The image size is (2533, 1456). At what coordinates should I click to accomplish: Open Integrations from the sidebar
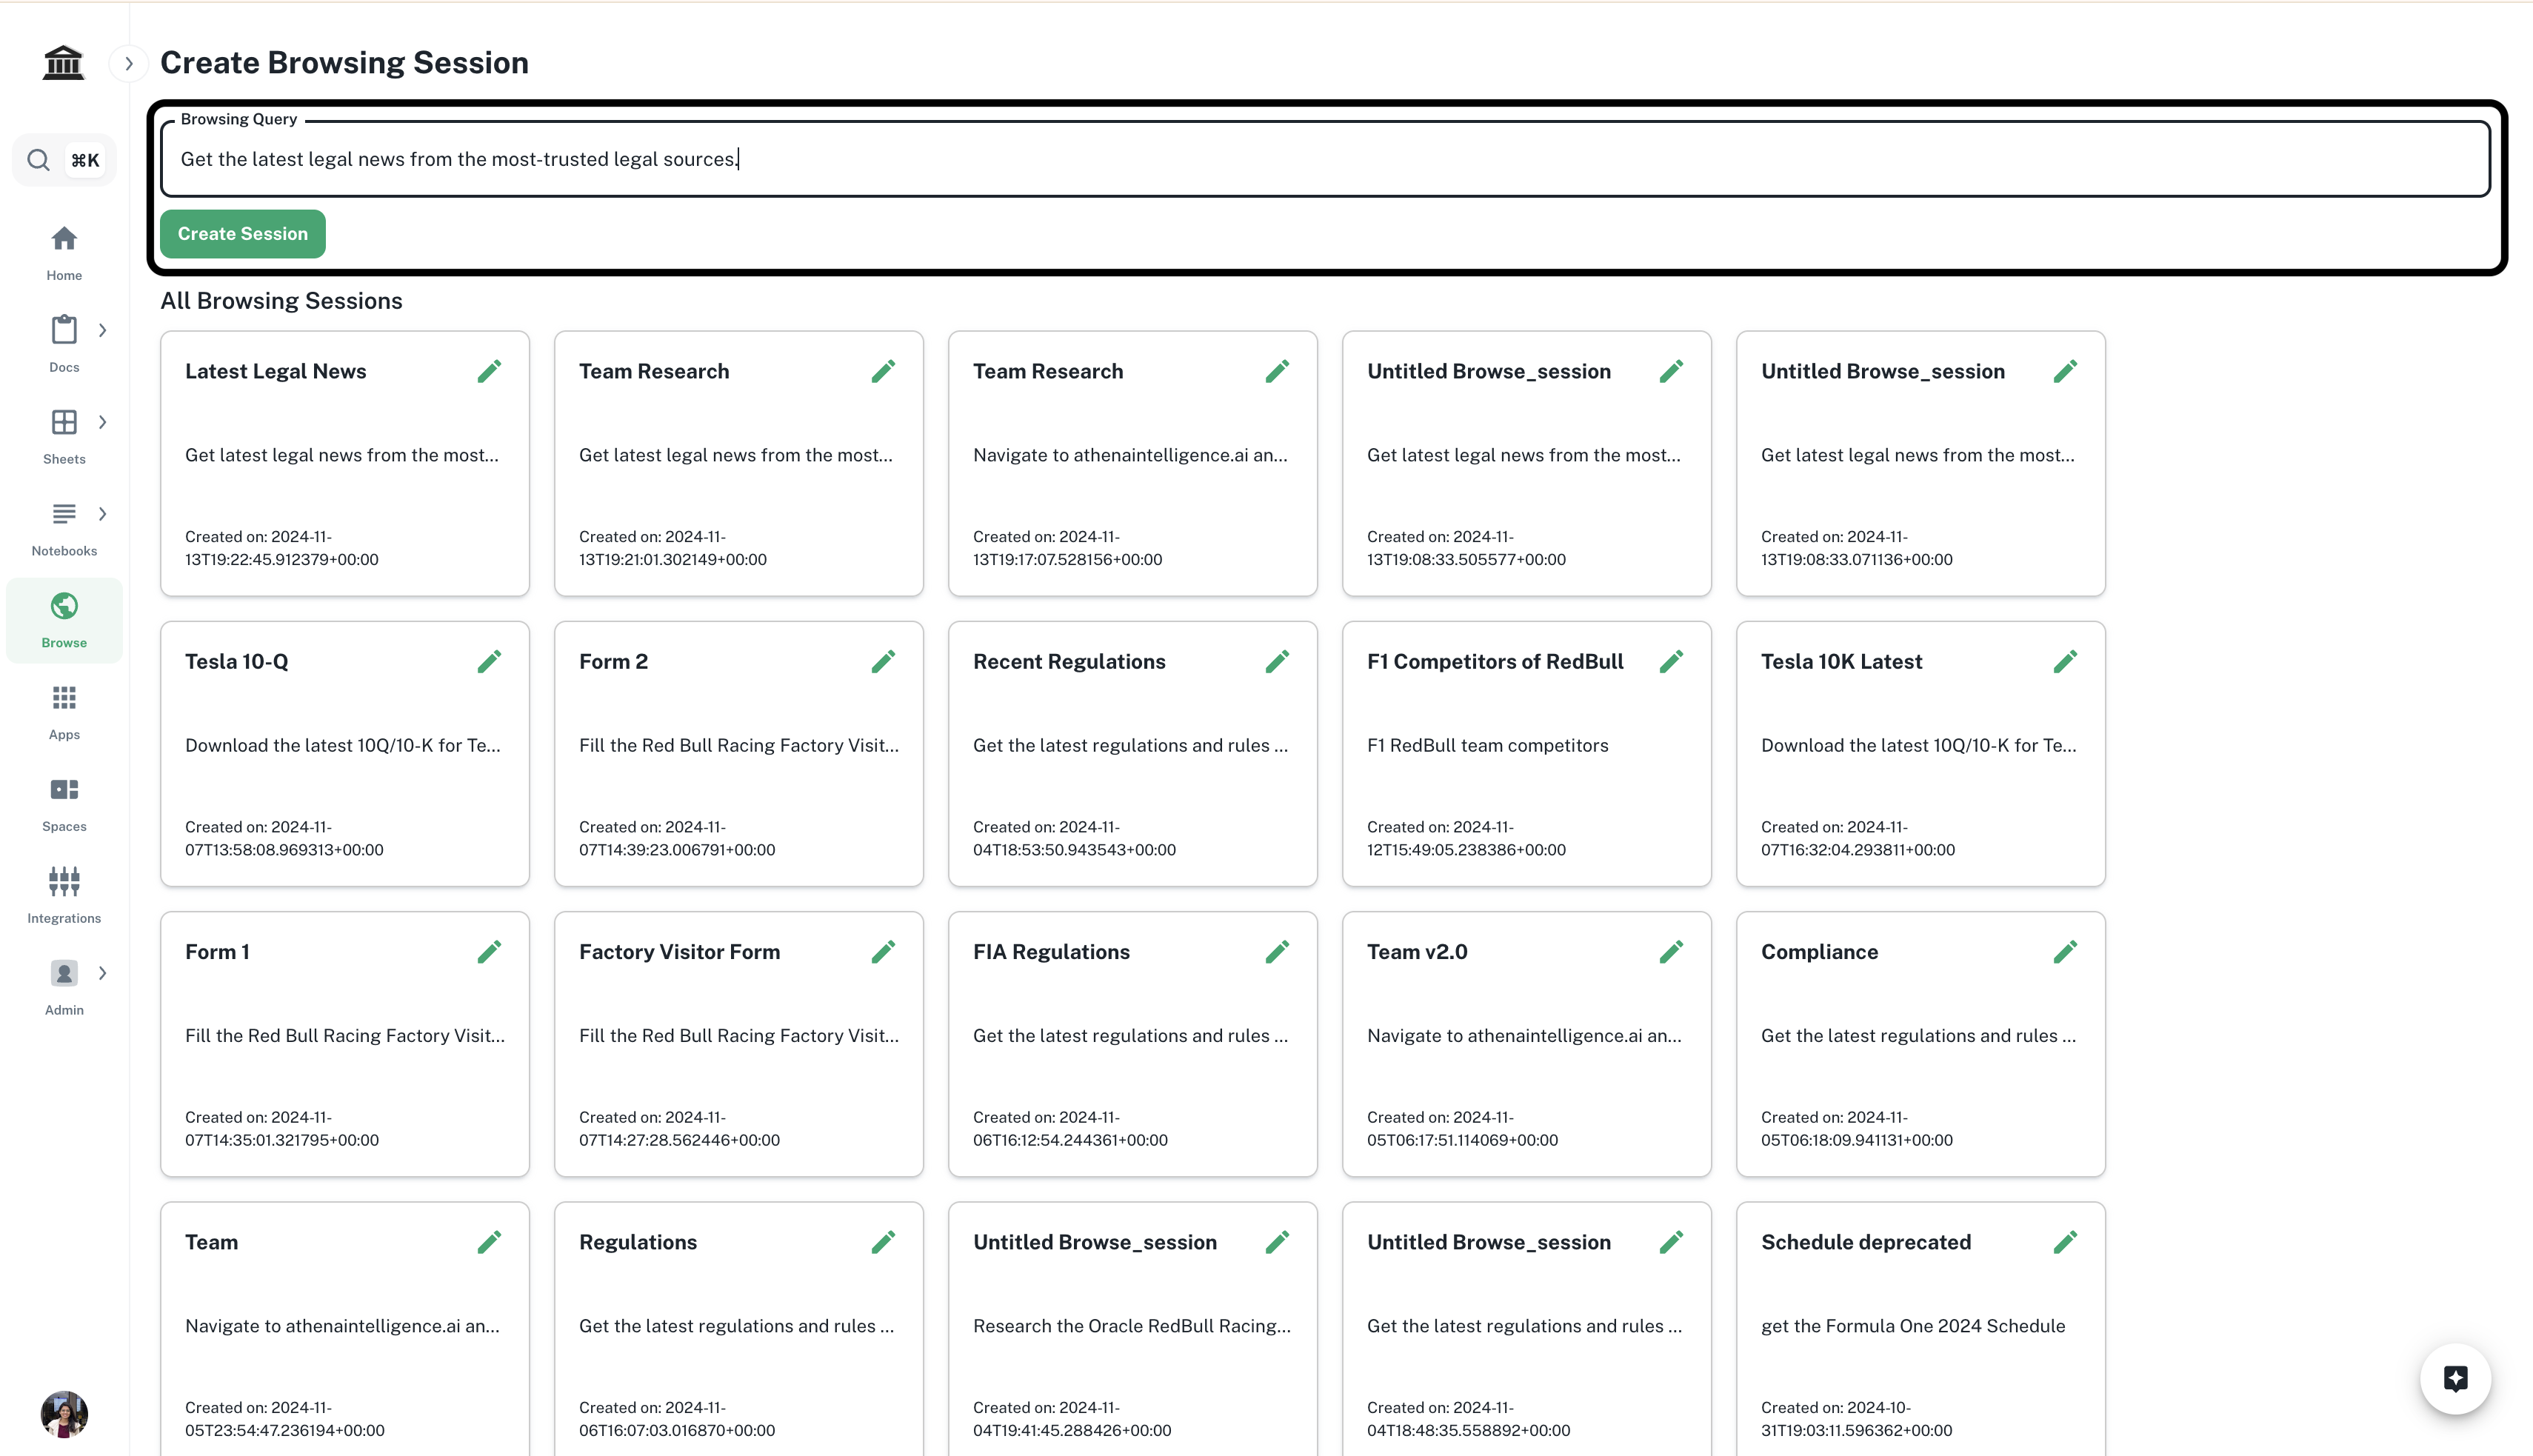(x=64, y=896)
